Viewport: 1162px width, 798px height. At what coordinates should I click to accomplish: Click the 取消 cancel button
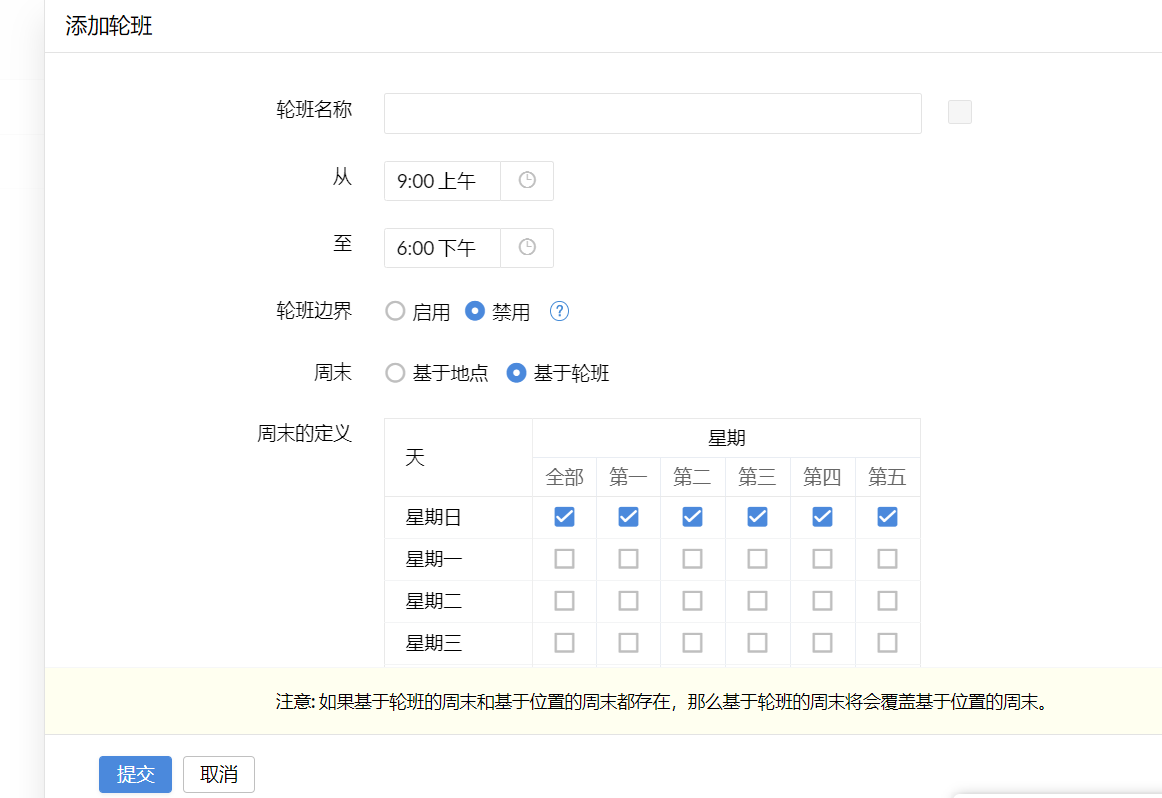point(219,774)
